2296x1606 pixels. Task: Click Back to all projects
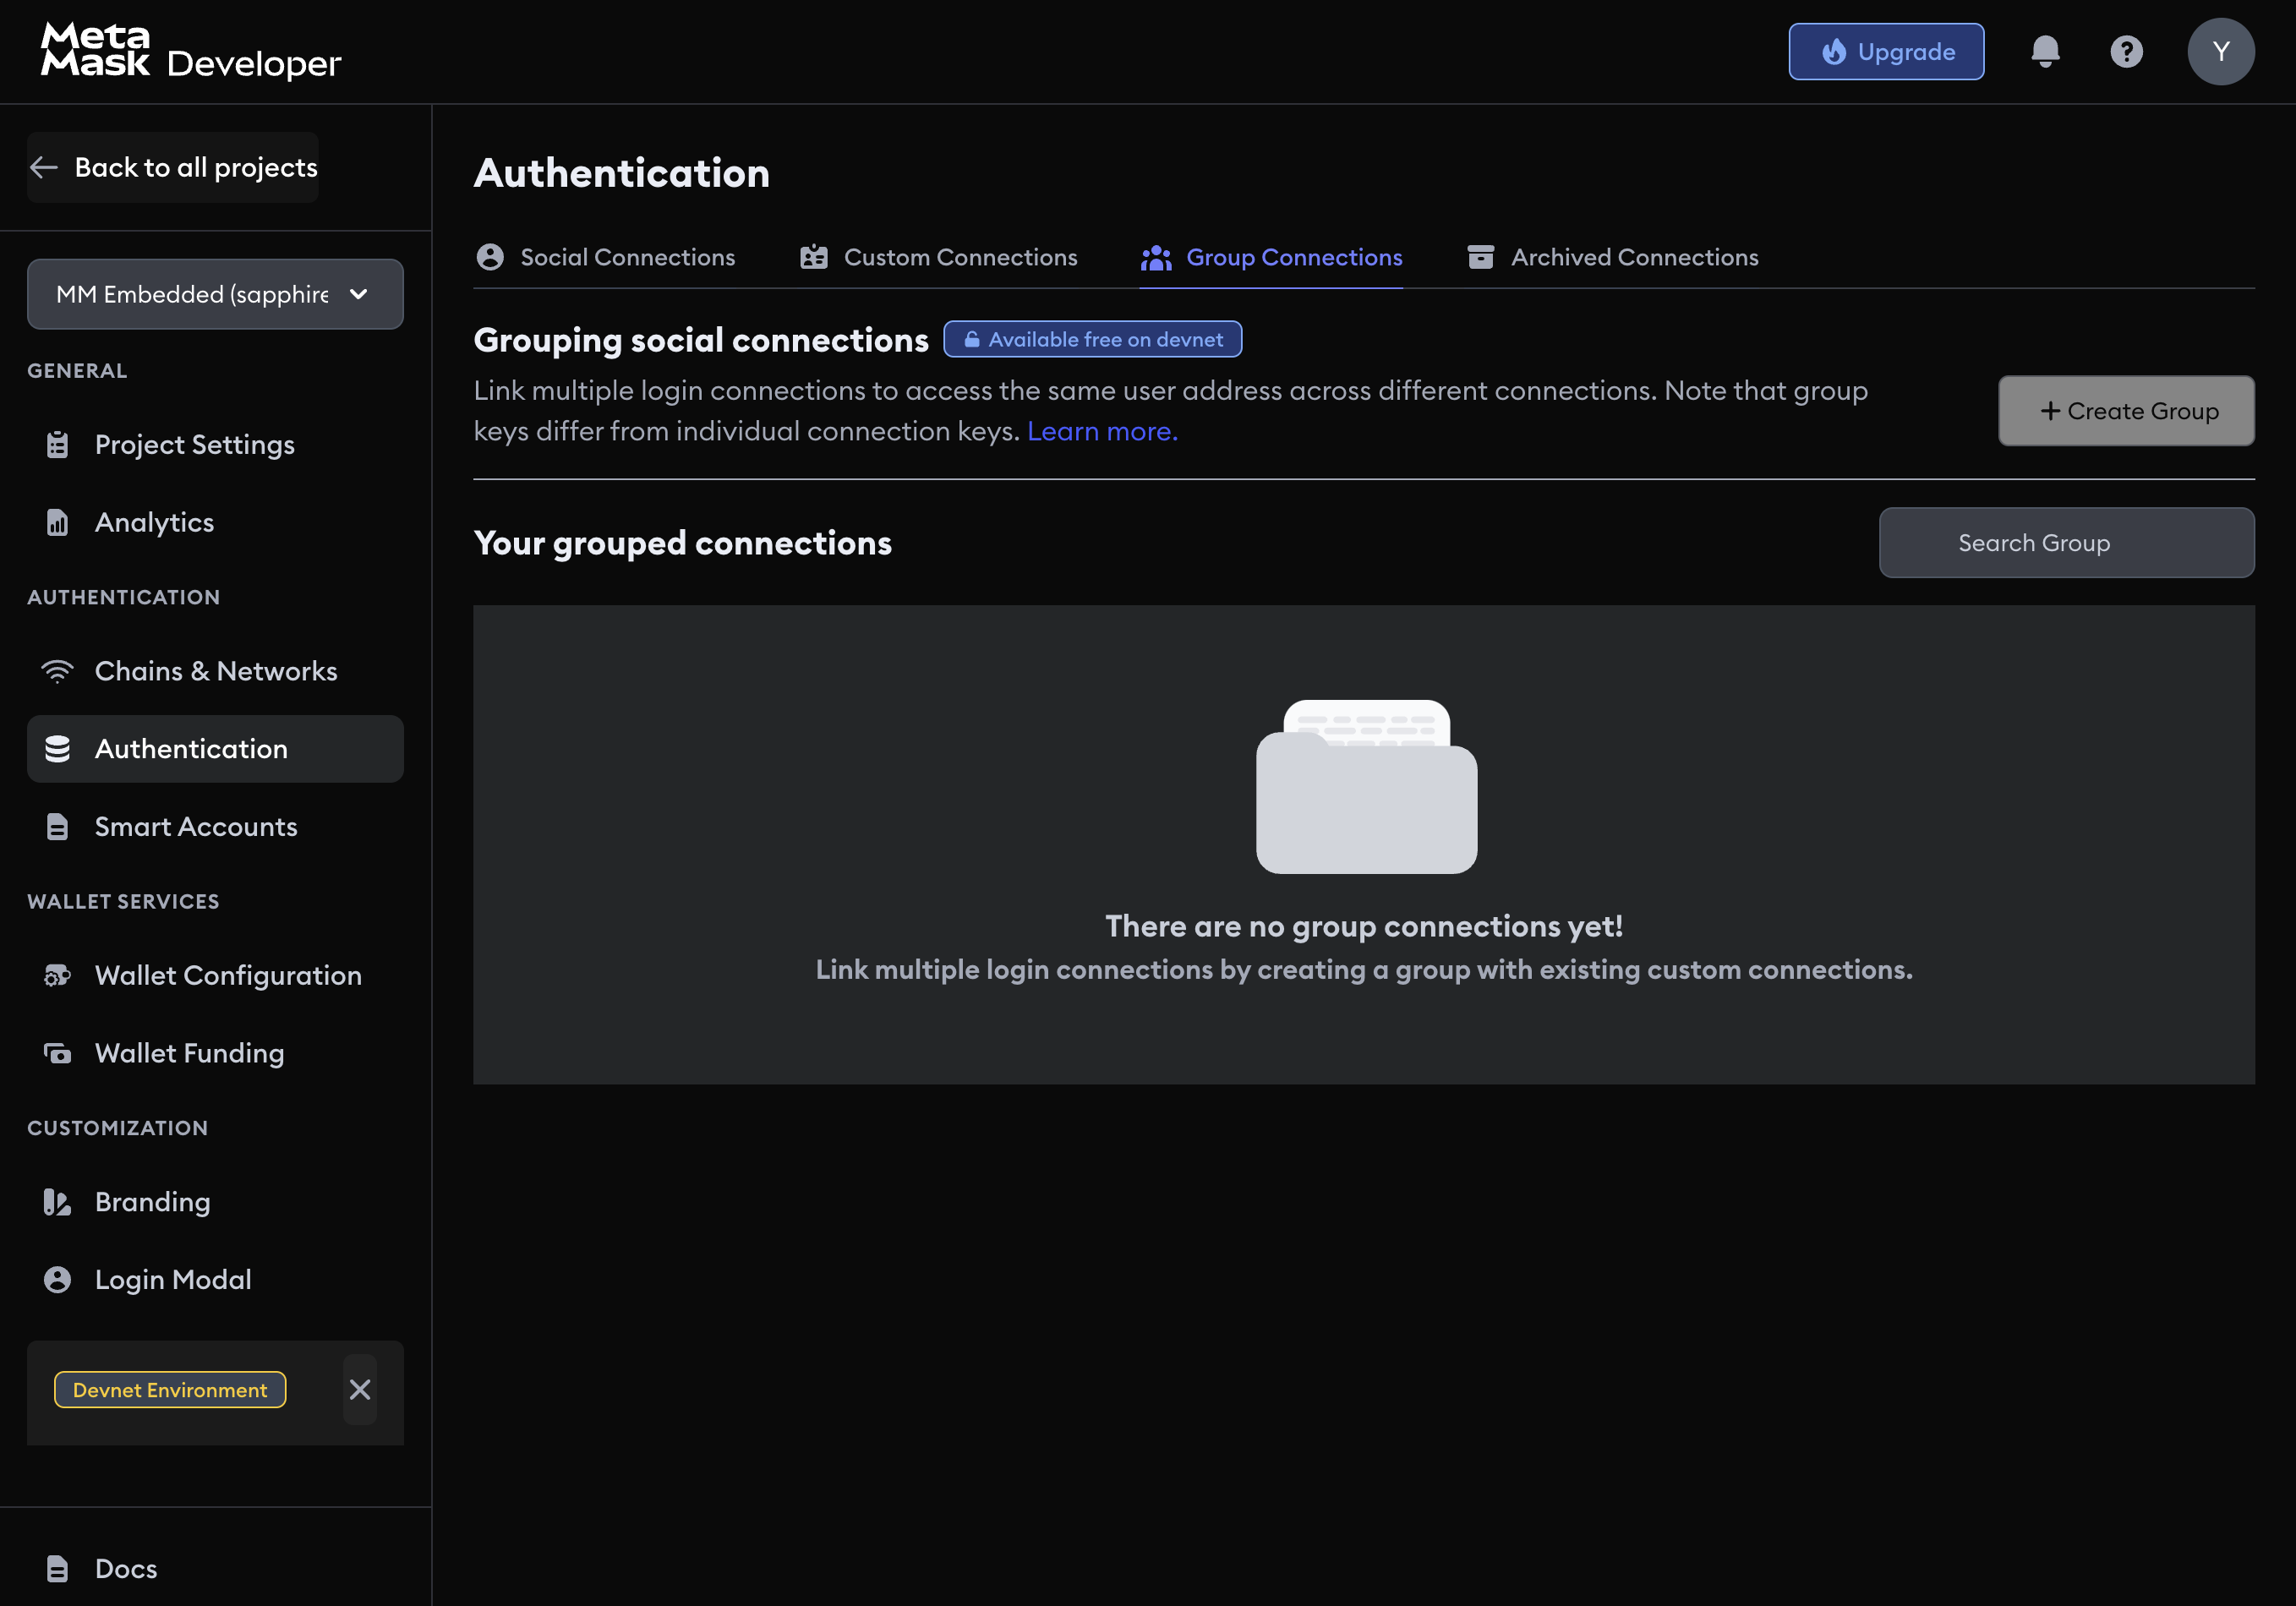(173, 167)
